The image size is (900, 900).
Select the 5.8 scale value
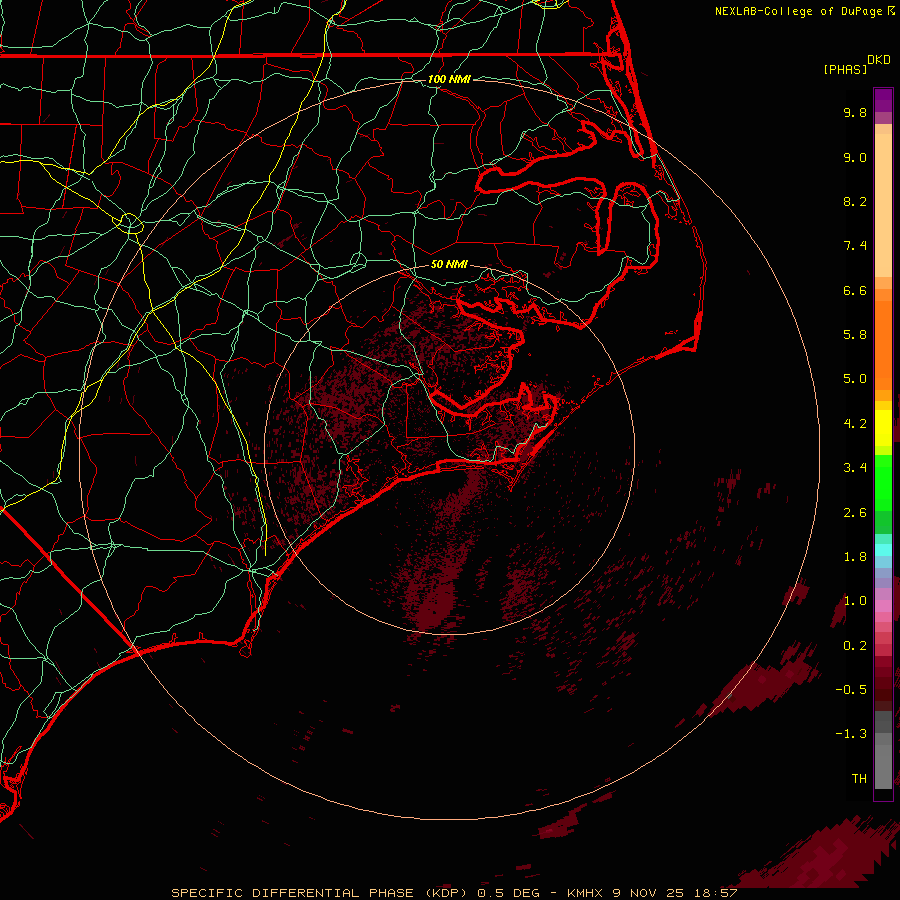coord(855,335)
